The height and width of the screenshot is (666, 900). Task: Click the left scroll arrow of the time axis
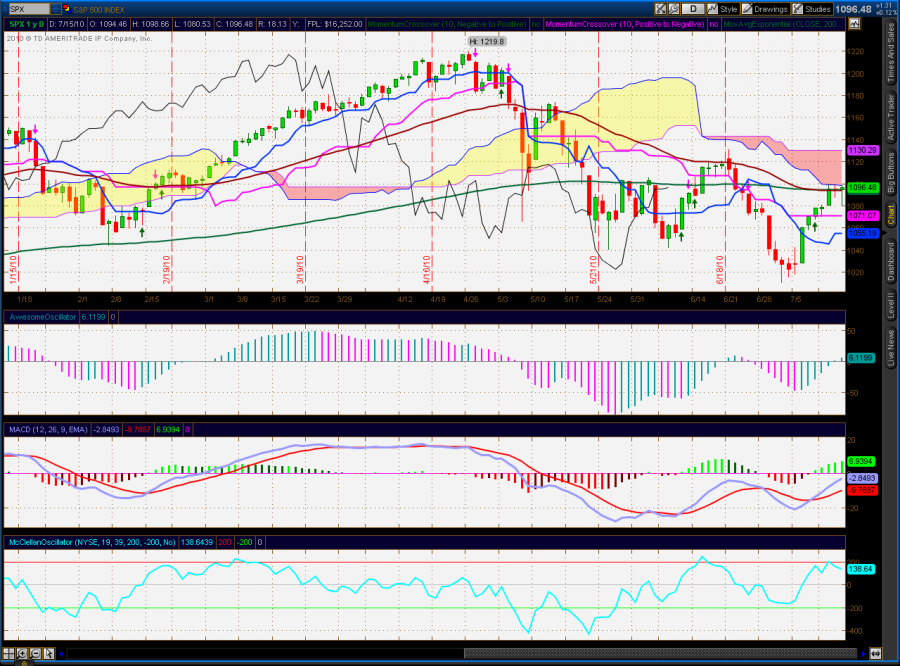point(61,653)
